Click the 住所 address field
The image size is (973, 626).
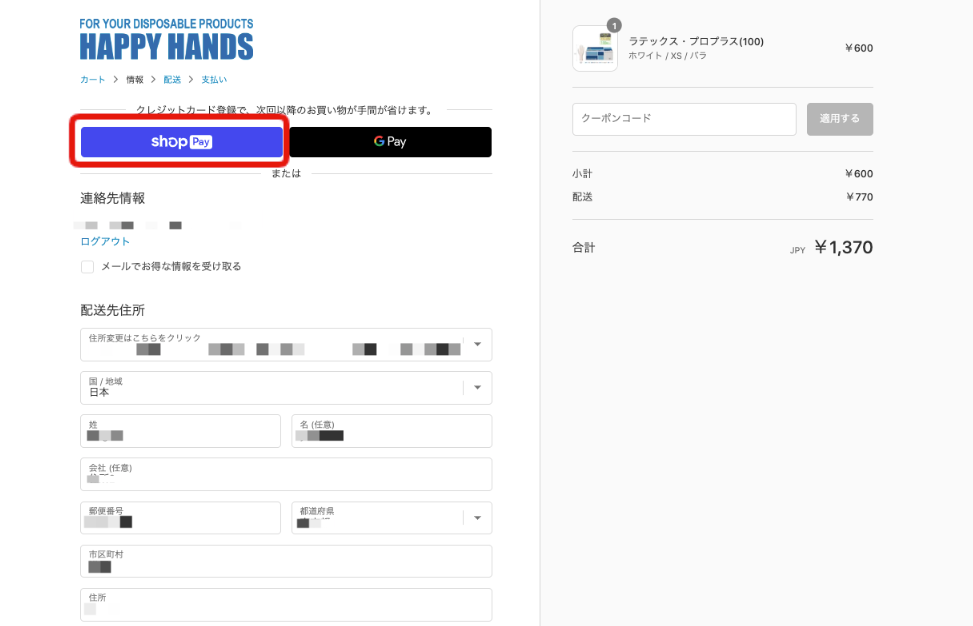(x=286, y=604)
